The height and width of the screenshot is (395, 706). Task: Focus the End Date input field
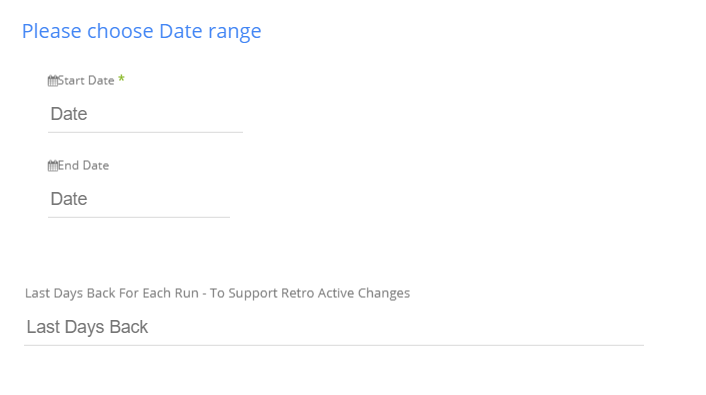139,199
